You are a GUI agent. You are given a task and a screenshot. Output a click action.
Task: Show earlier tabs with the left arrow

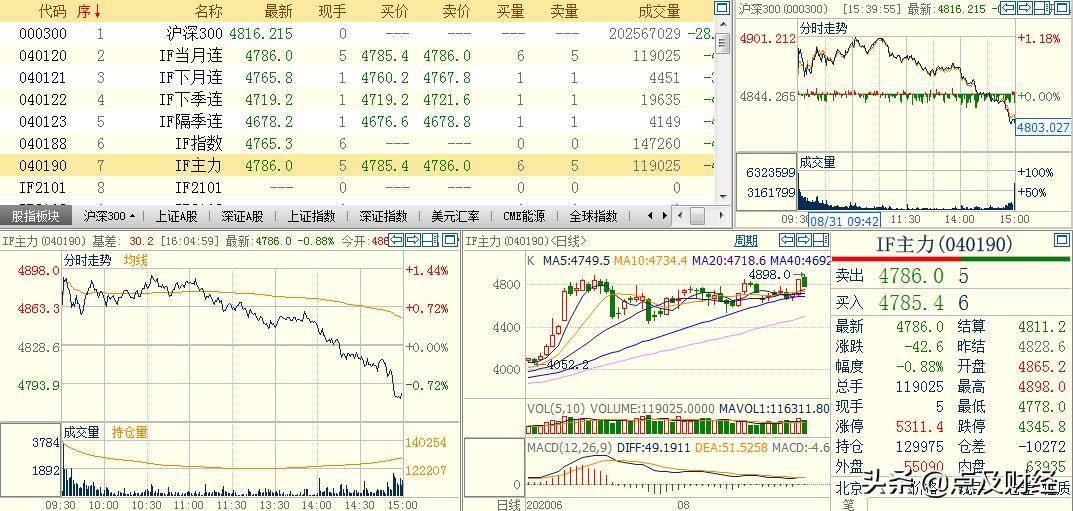(649, 216)
